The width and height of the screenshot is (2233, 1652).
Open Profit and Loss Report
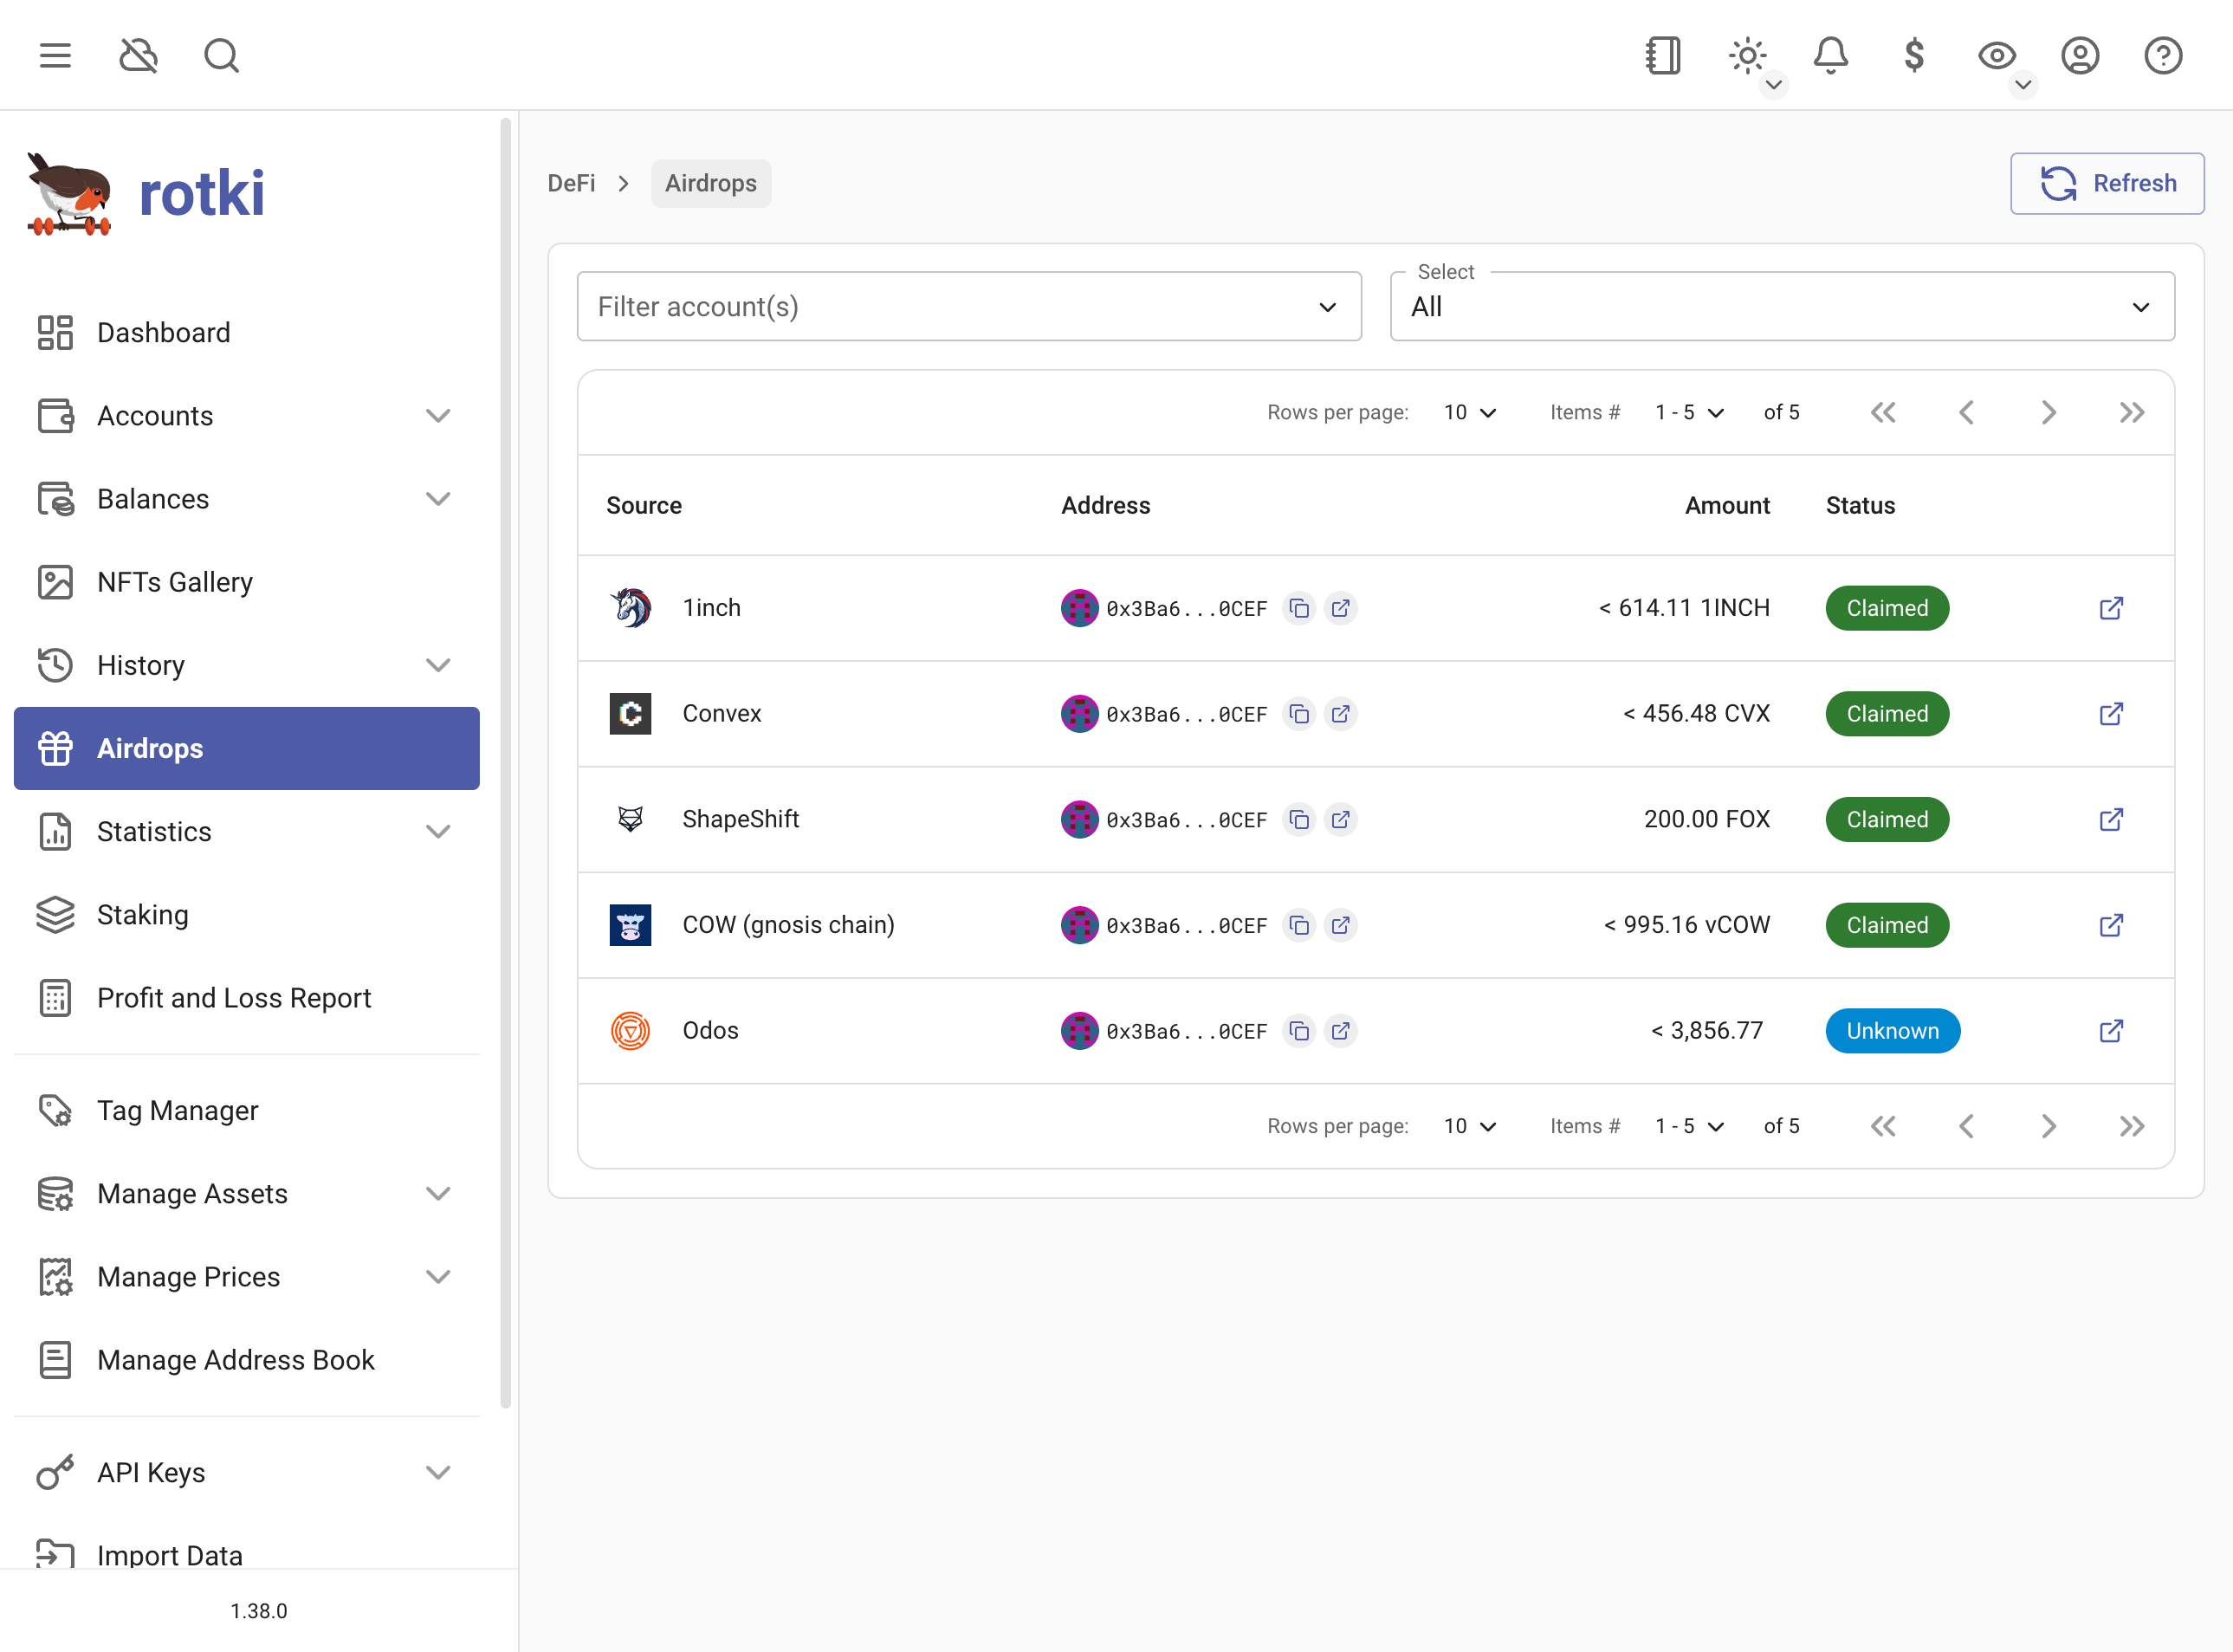pyautogui.click(x=246, y=997)
